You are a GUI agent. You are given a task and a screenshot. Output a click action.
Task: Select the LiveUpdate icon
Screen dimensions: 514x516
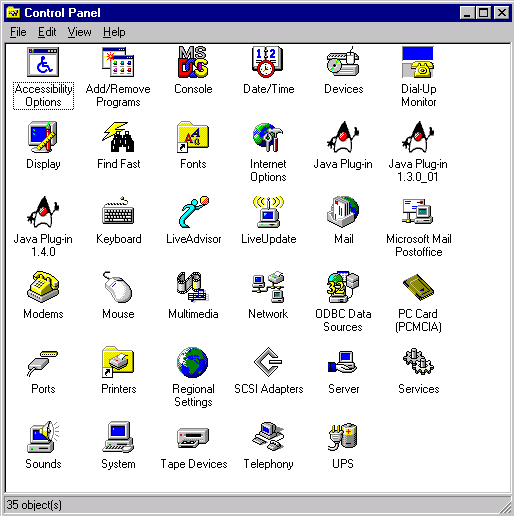click(268, 212)
